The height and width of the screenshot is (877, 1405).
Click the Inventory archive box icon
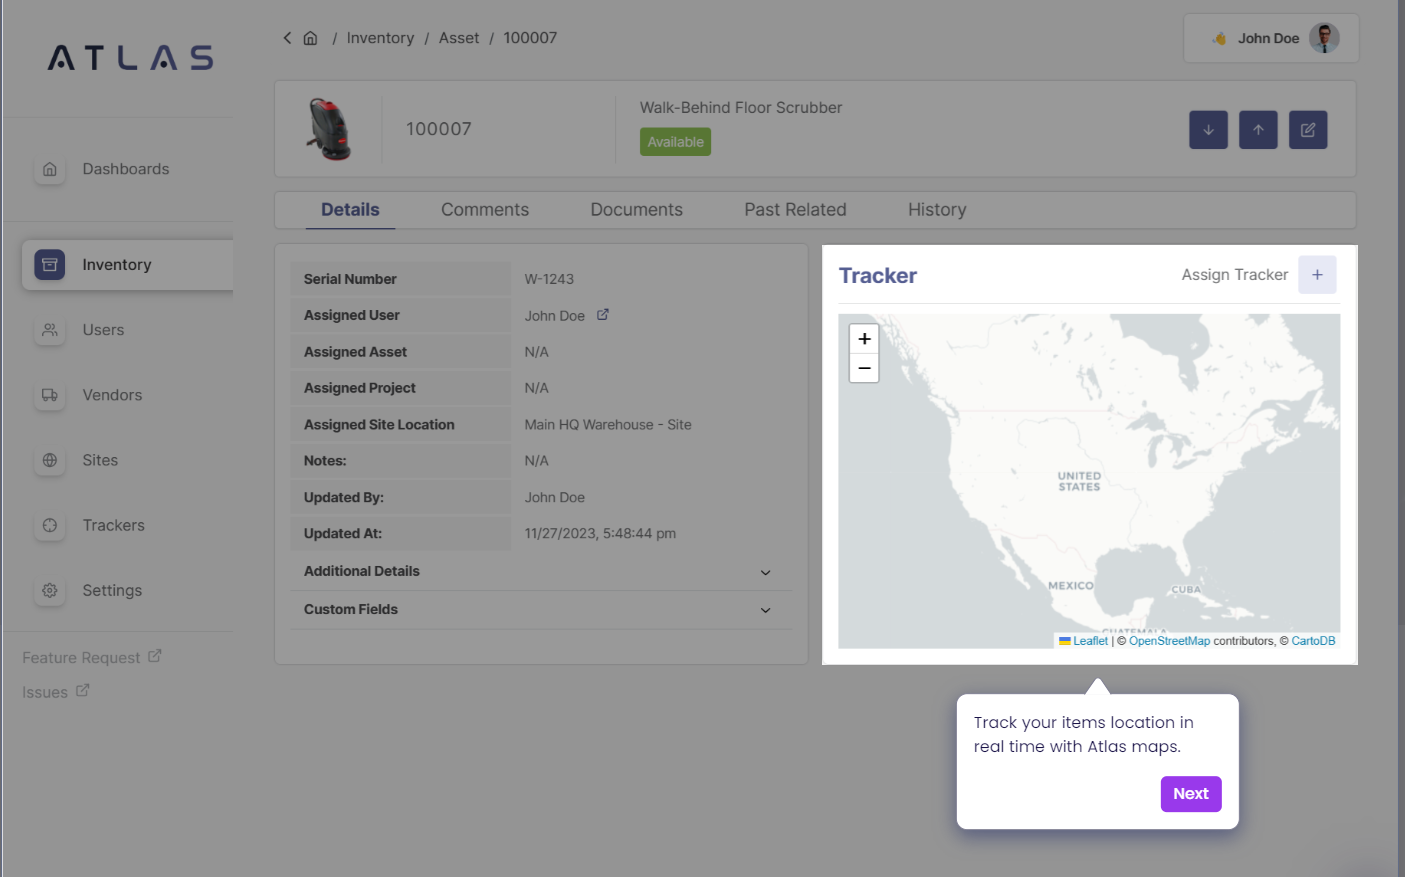click(50, 265)
